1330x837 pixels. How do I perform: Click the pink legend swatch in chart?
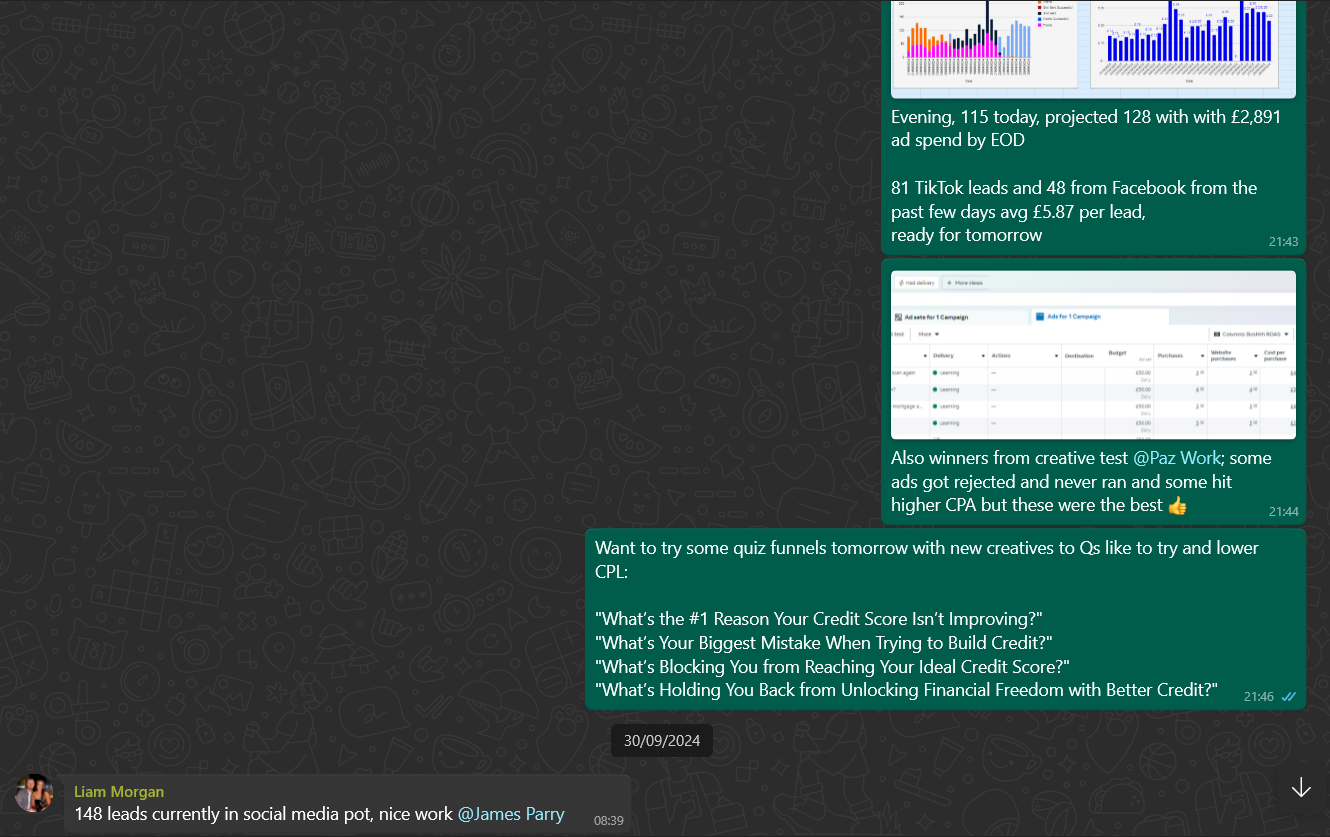click(x=1038, y=25)
